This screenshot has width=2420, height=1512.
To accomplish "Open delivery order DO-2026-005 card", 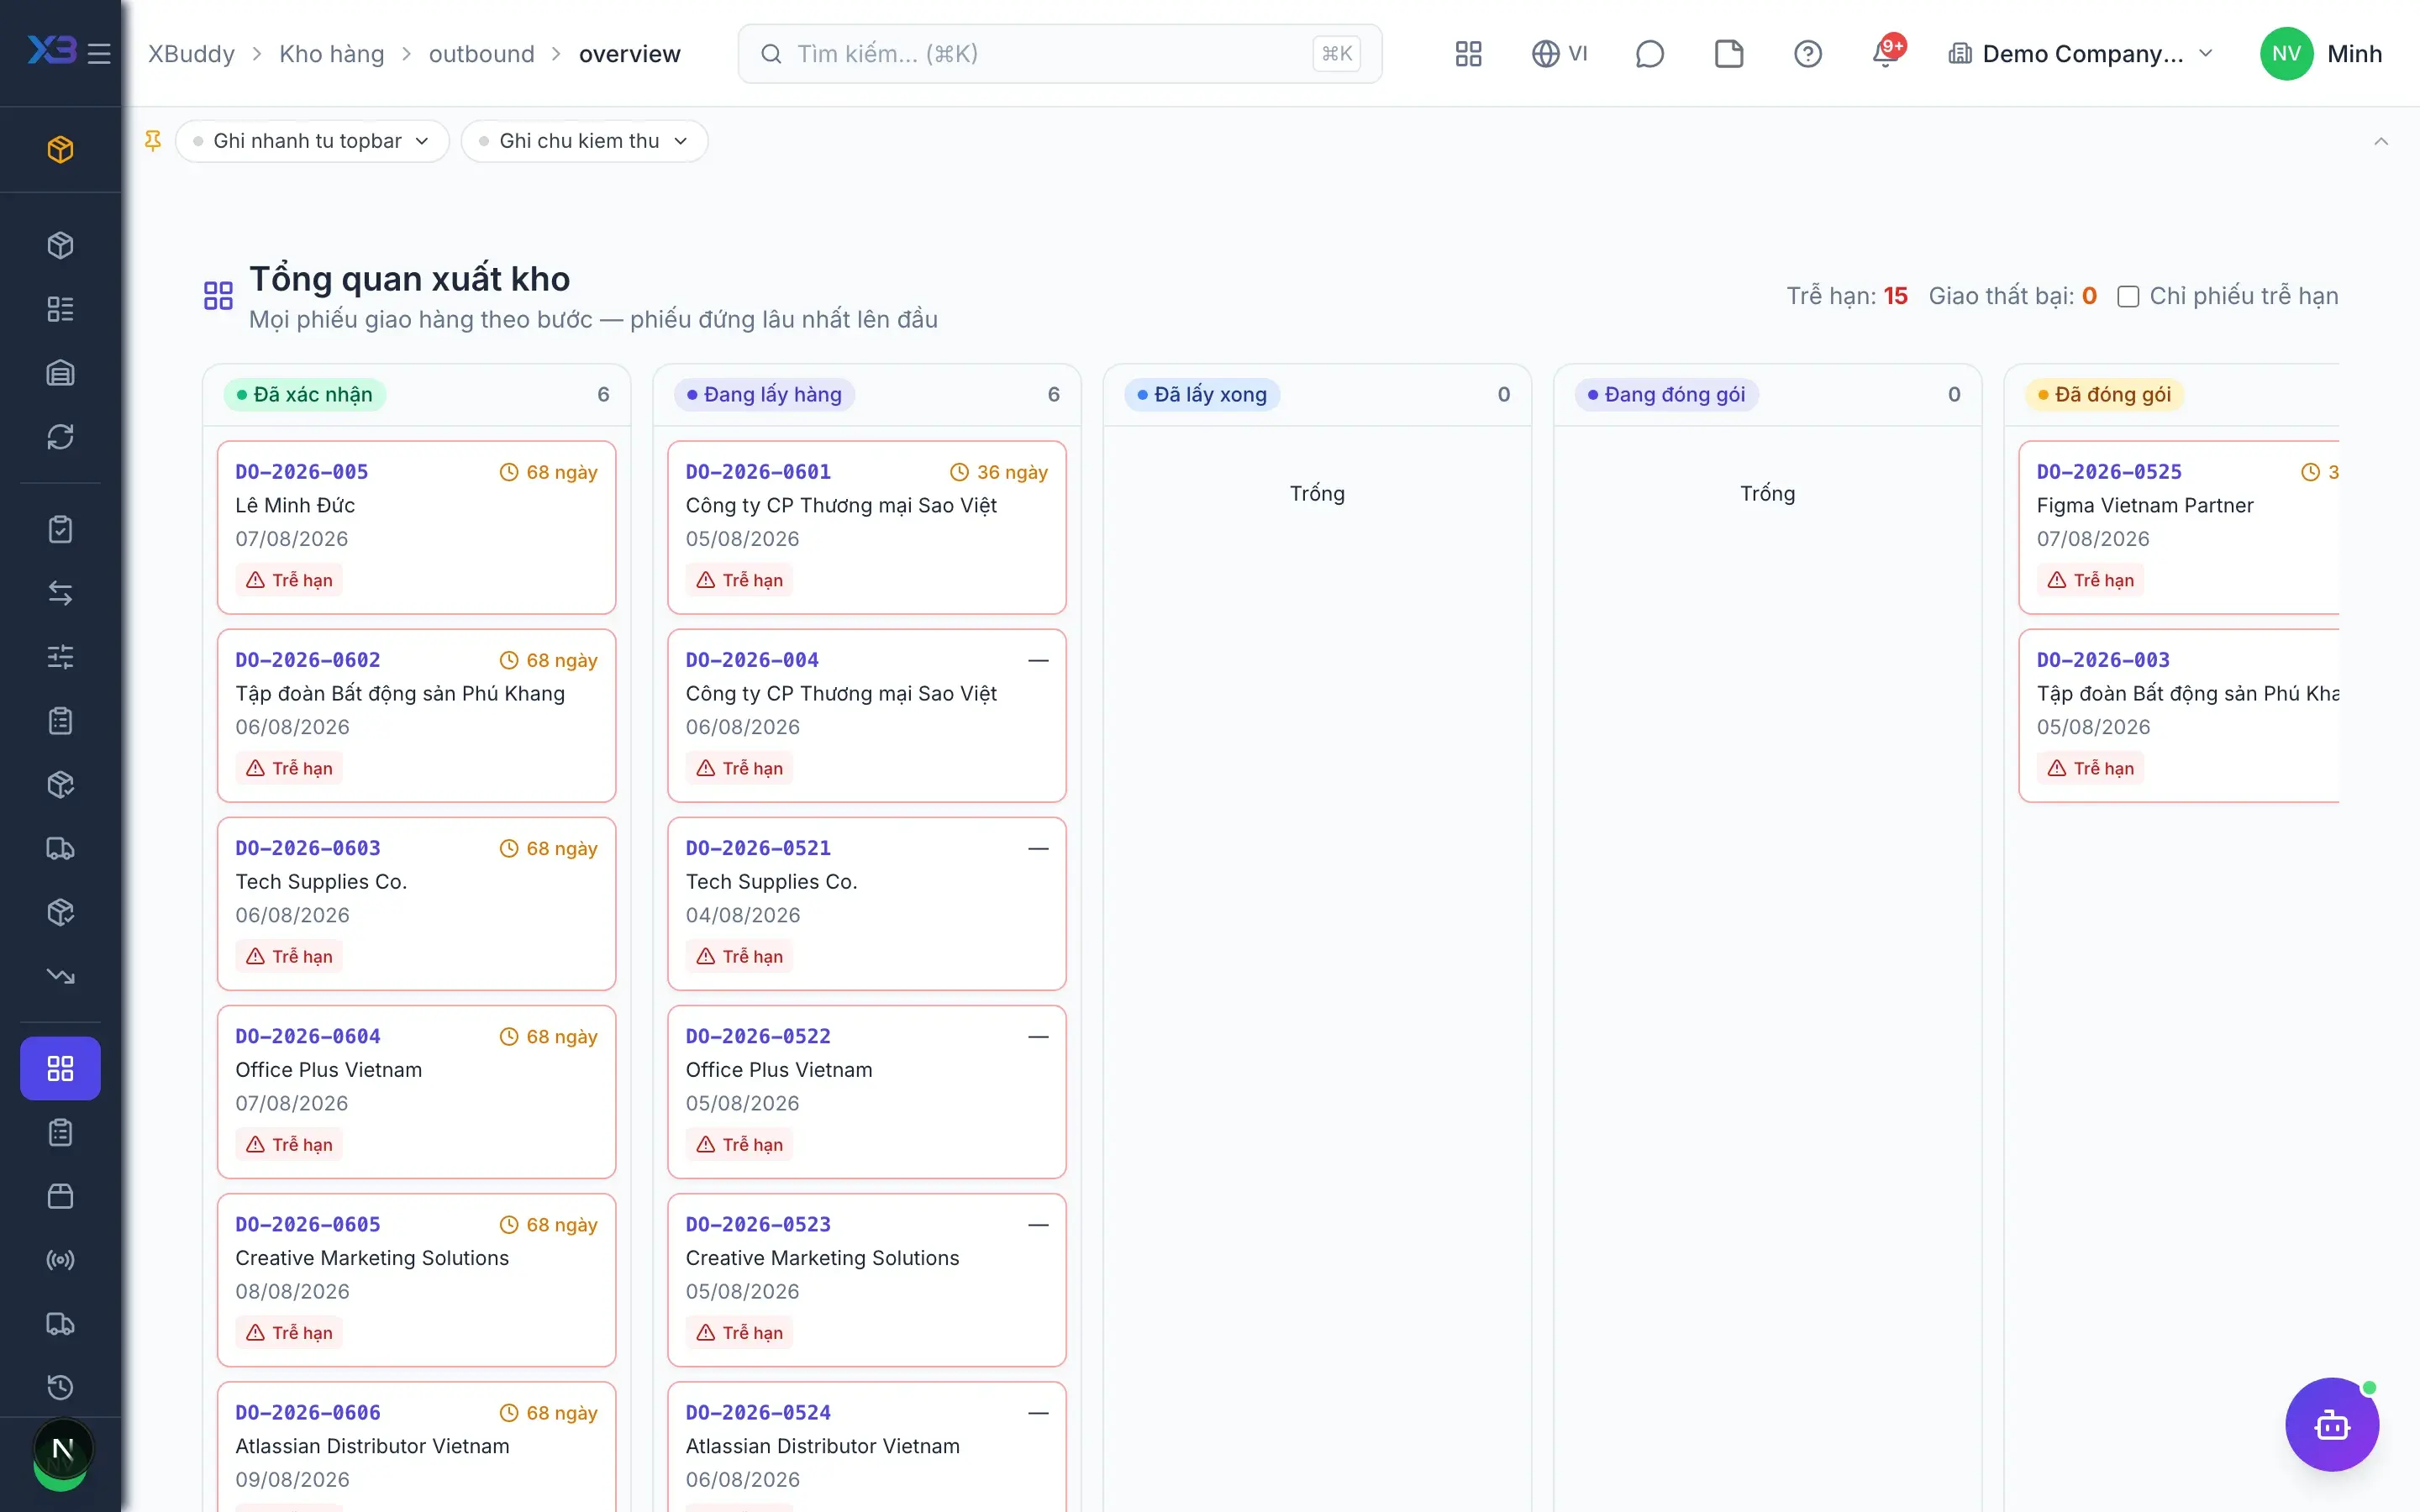I will [x=416, y=527].
